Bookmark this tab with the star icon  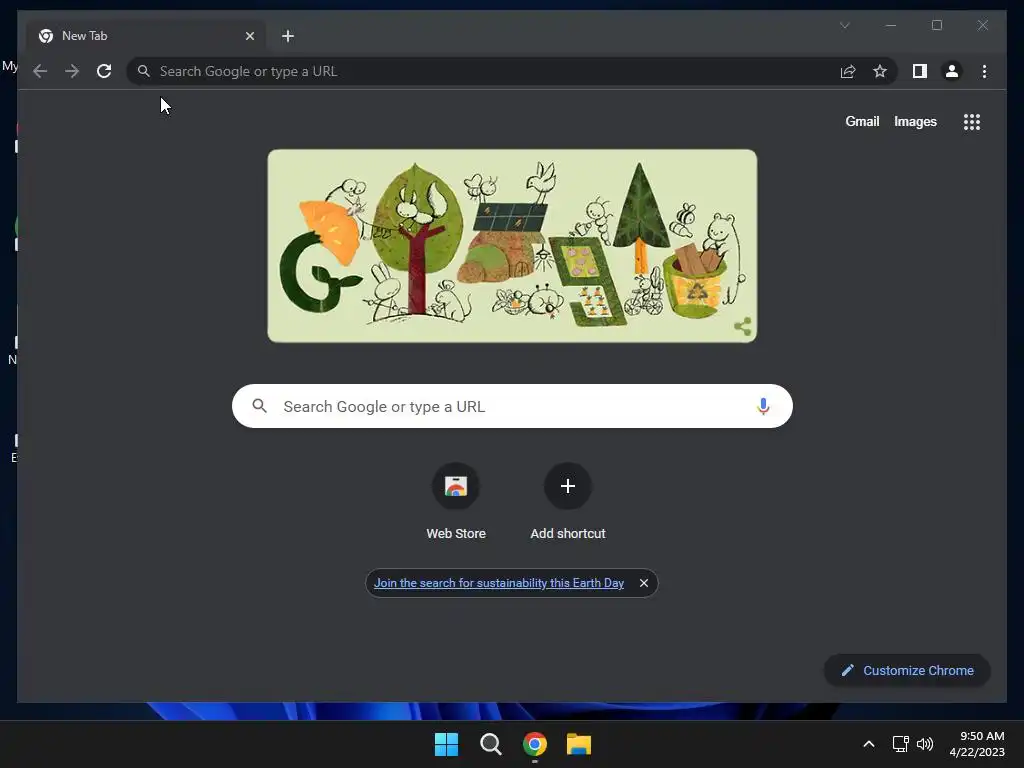880,71
